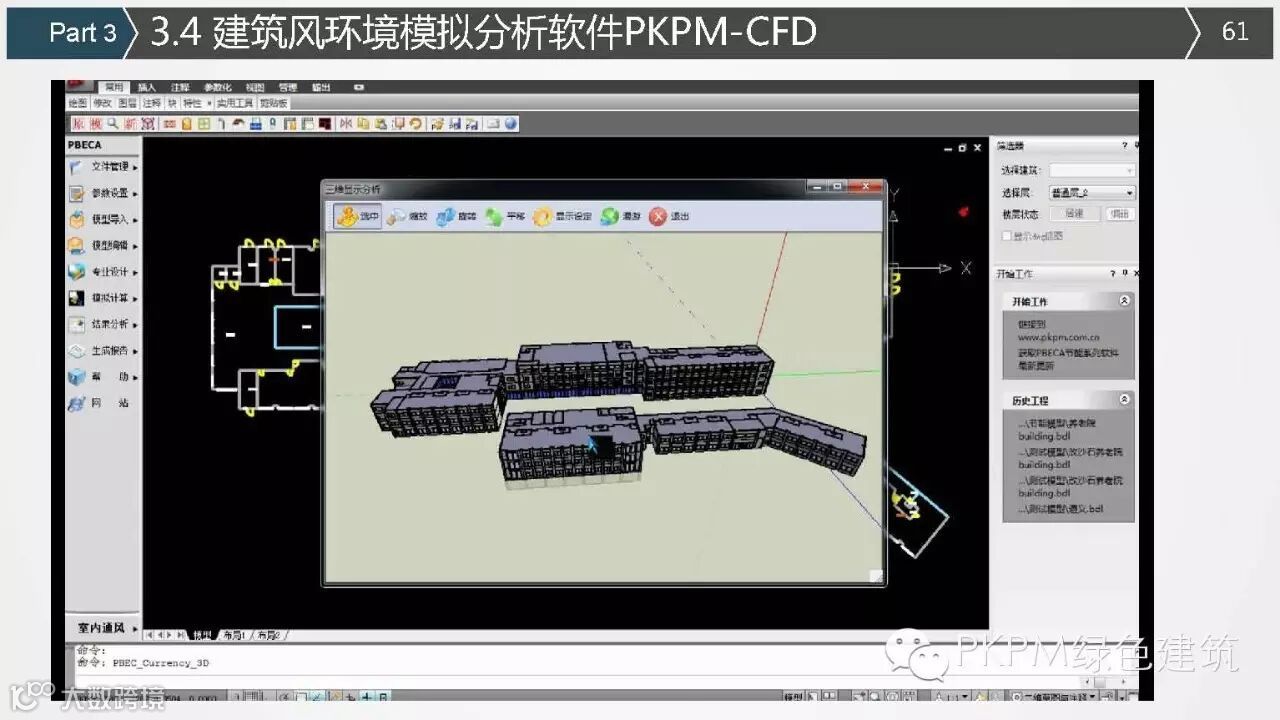Switch to the 参数化 ribbon tab
Screen dimensions: 1280x720
pos(217,87)
